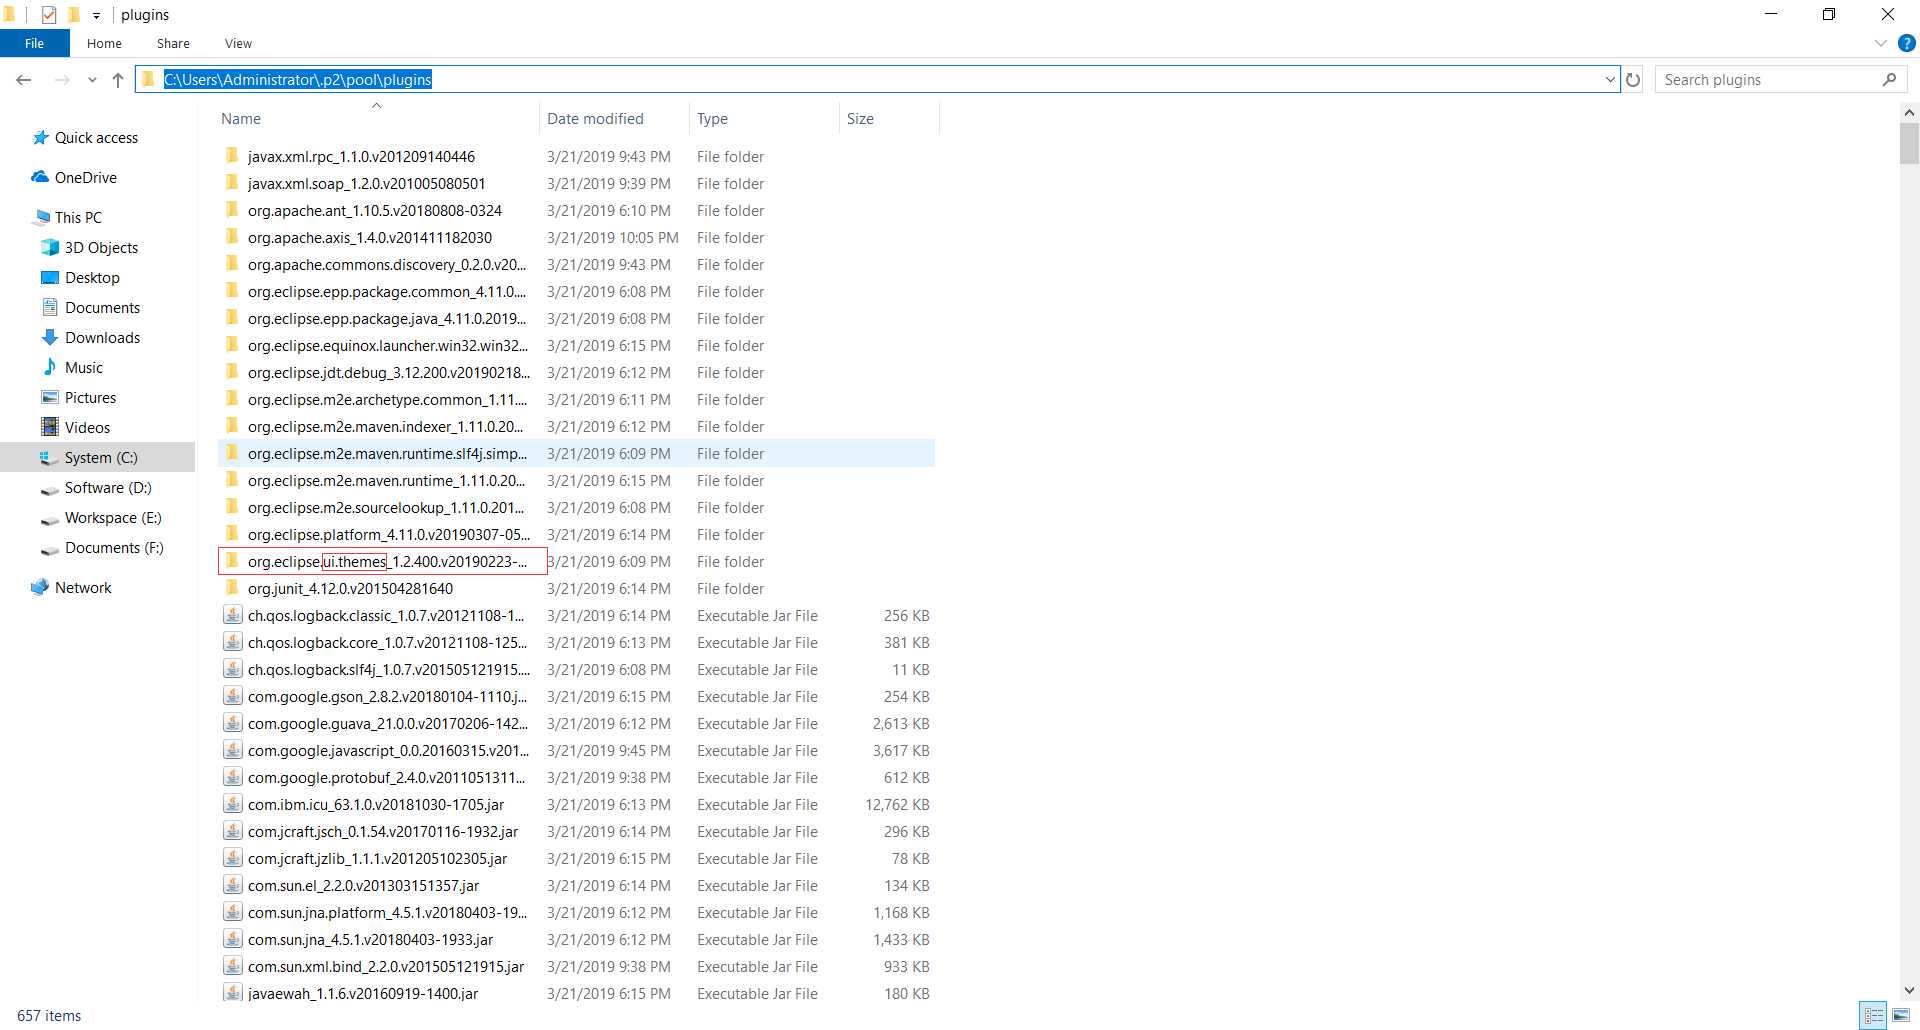Select the javaewah jar file icon

point(232,993)
